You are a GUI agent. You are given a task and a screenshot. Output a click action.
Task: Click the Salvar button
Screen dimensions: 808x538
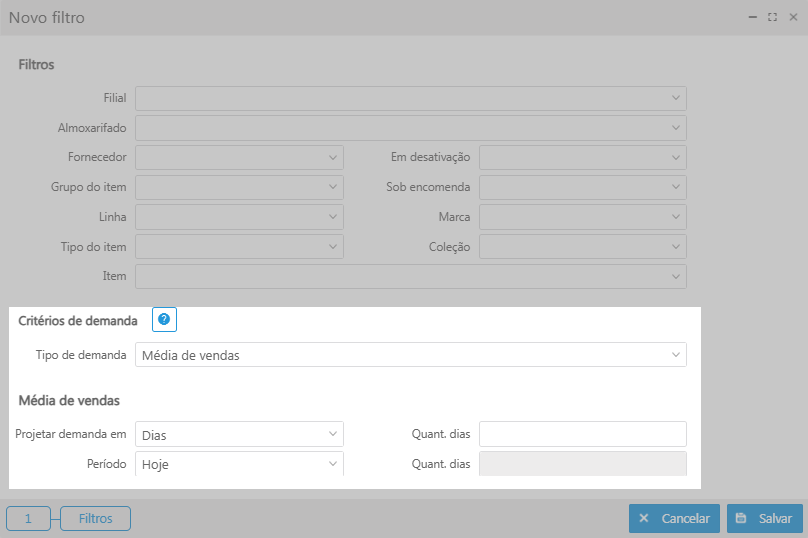pyautogui.click(x=764, y=518)
